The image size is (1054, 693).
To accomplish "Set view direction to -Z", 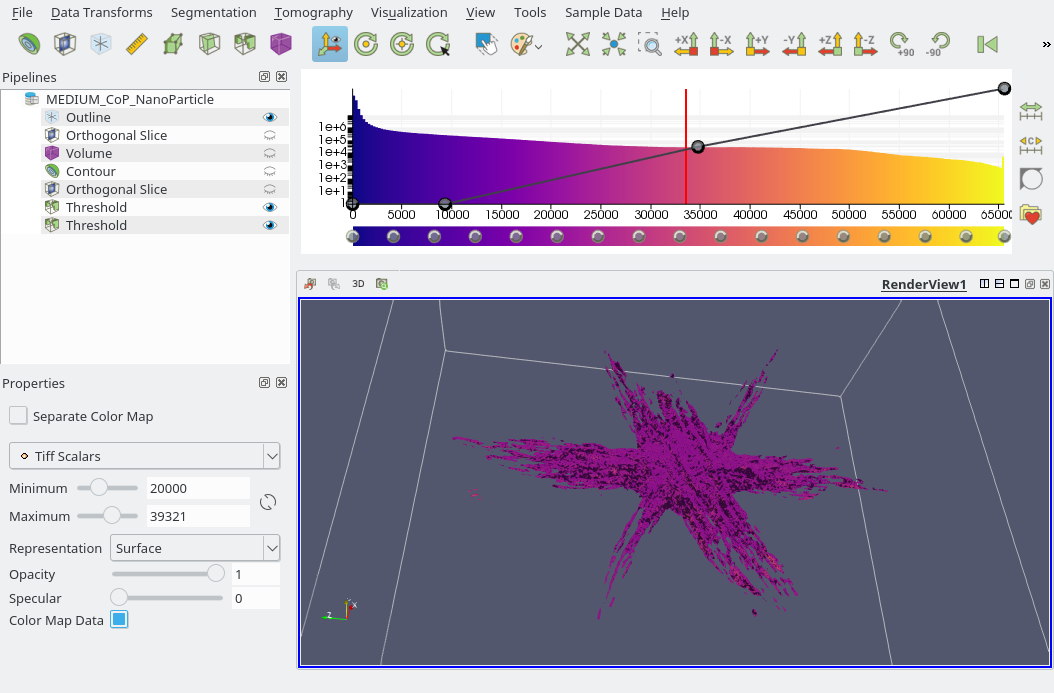I will (x=866, y=44).
